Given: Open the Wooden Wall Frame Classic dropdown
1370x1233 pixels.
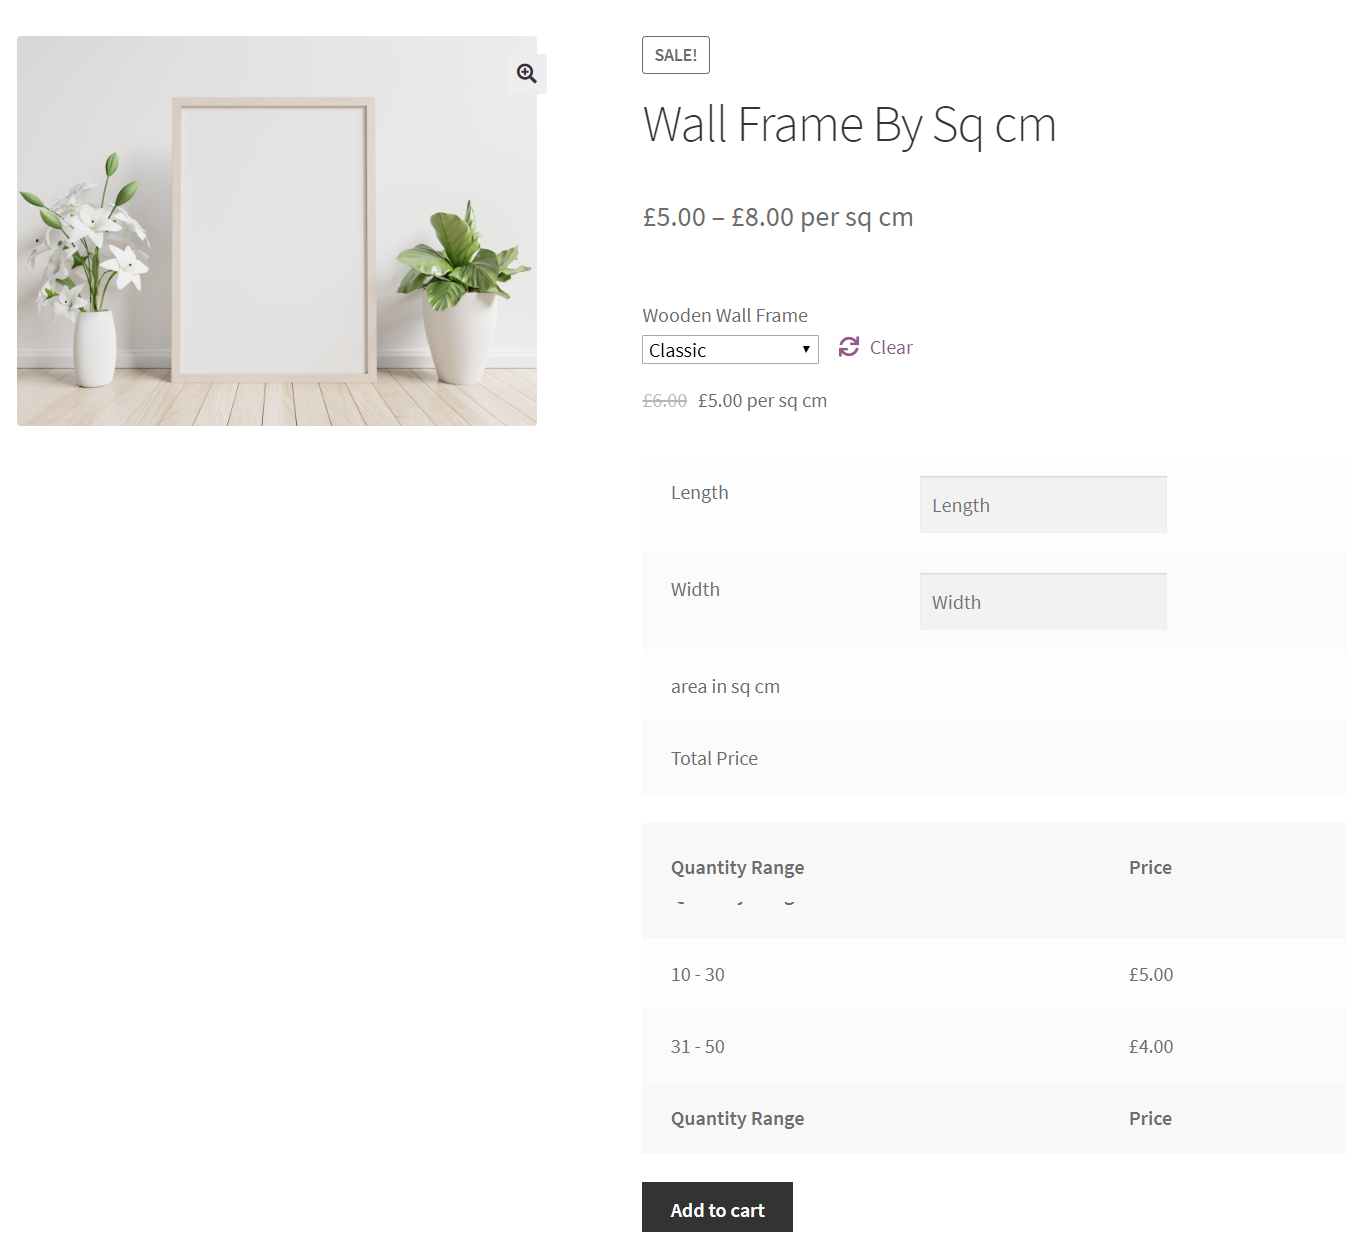Looking at the screenshot, I should click(730, 350).
